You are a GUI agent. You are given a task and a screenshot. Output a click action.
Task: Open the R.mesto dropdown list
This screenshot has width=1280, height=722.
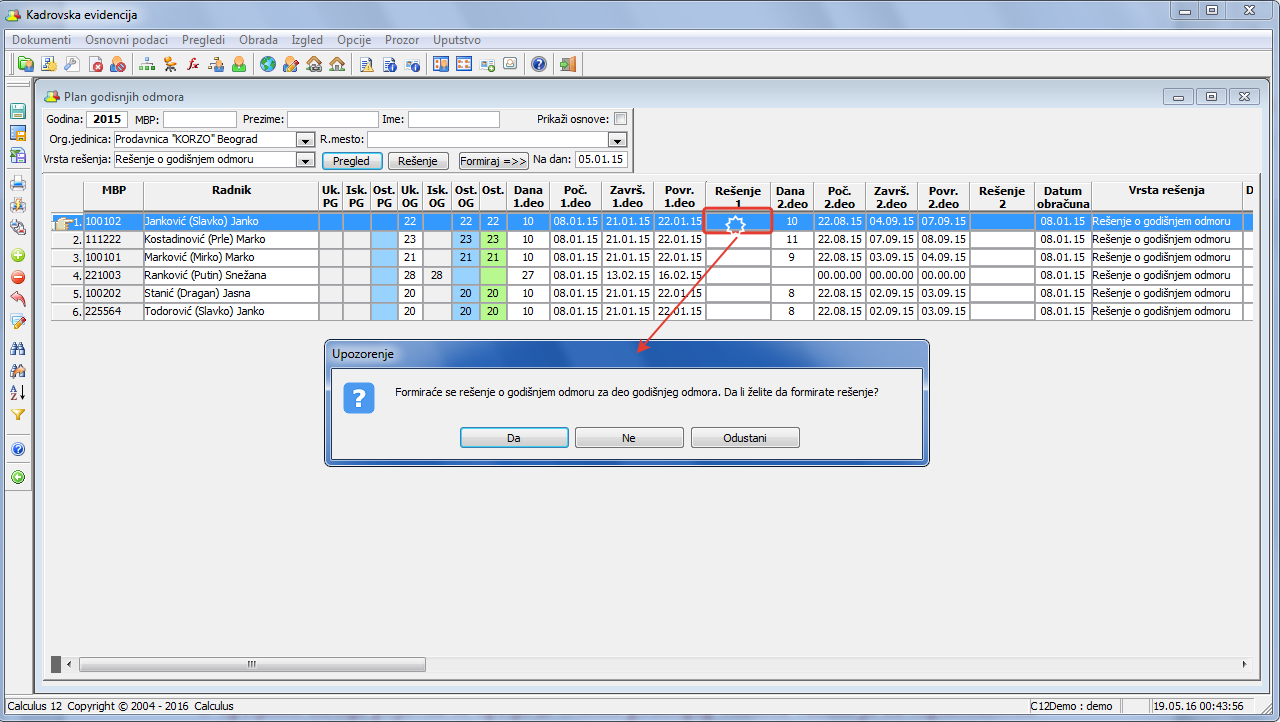pyautogui.click(x=617, y=140)
